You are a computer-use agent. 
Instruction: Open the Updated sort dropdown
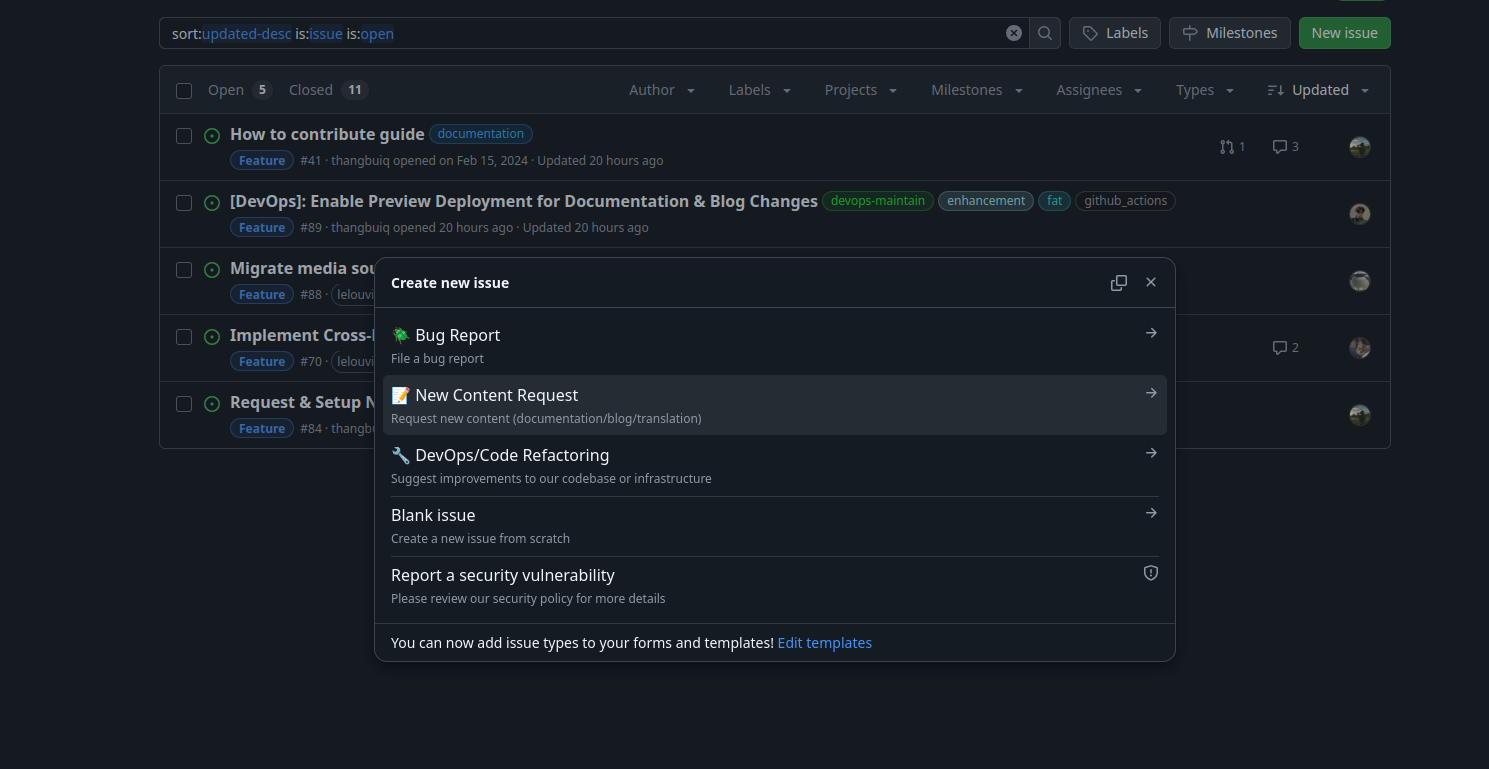pyautogui.click(x=1316, y=89)
